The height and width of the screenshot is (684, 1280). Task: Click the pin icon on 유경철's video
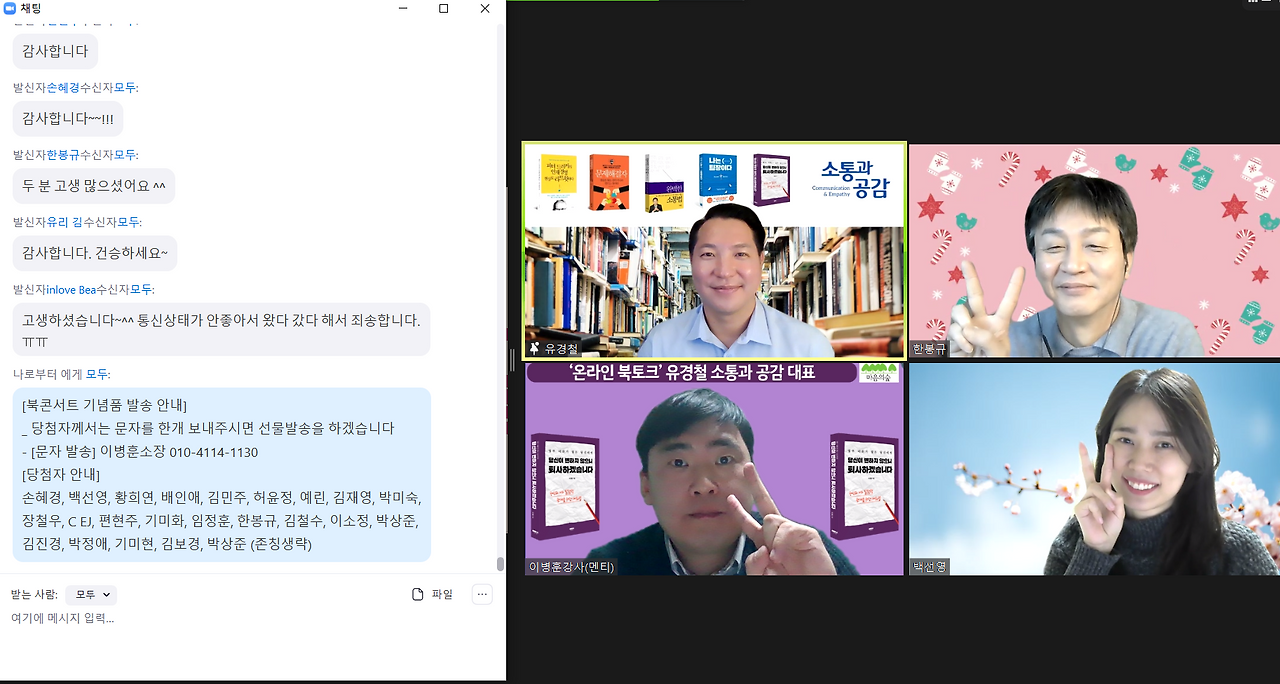[x=535, y=348]
